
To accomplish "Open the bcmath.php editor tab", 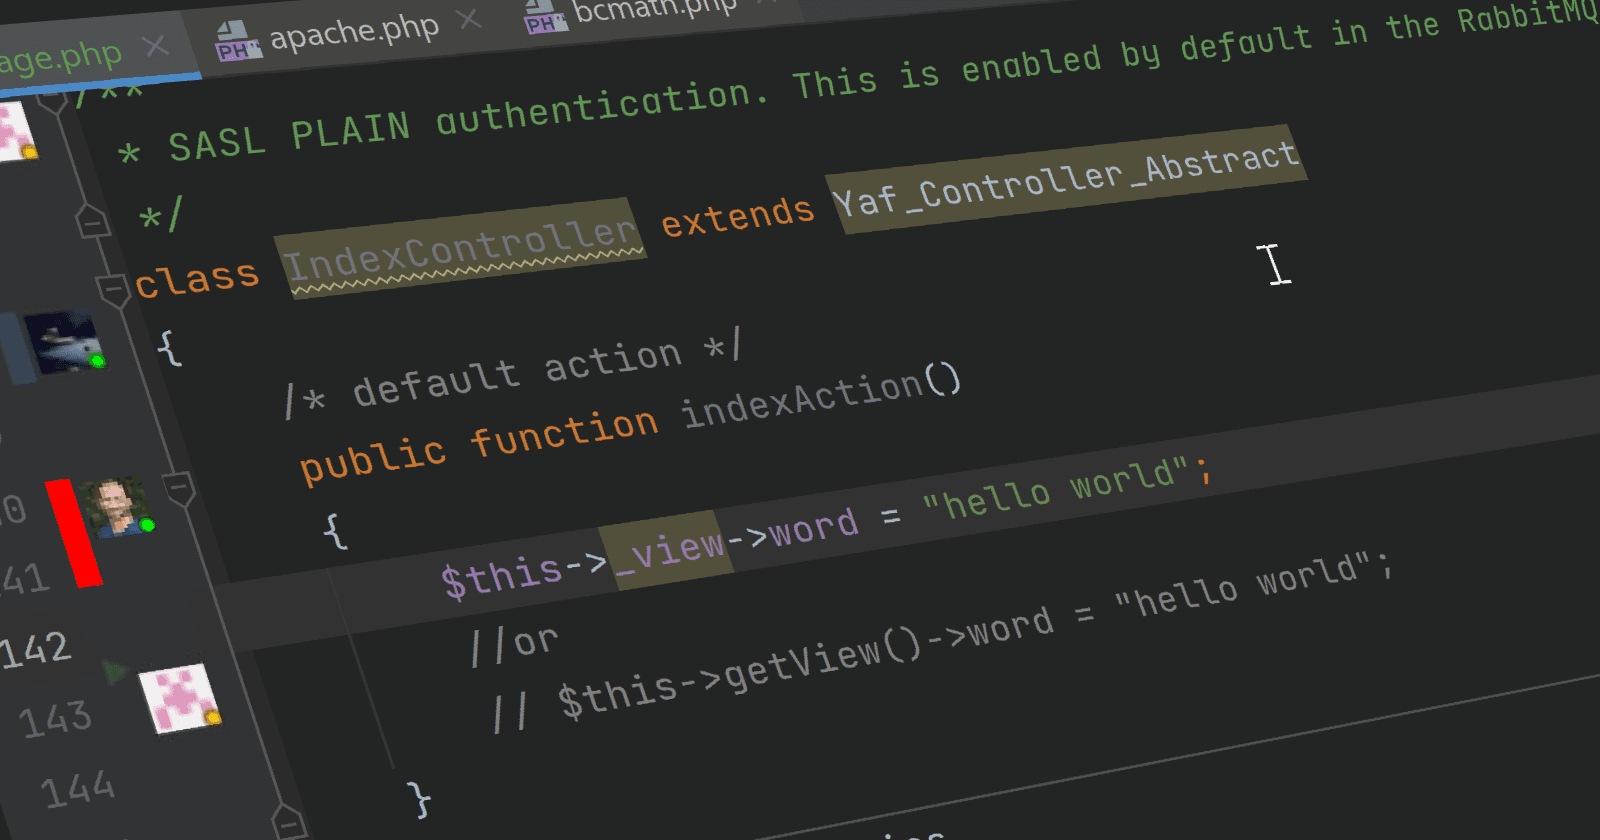I will [654, 10].
